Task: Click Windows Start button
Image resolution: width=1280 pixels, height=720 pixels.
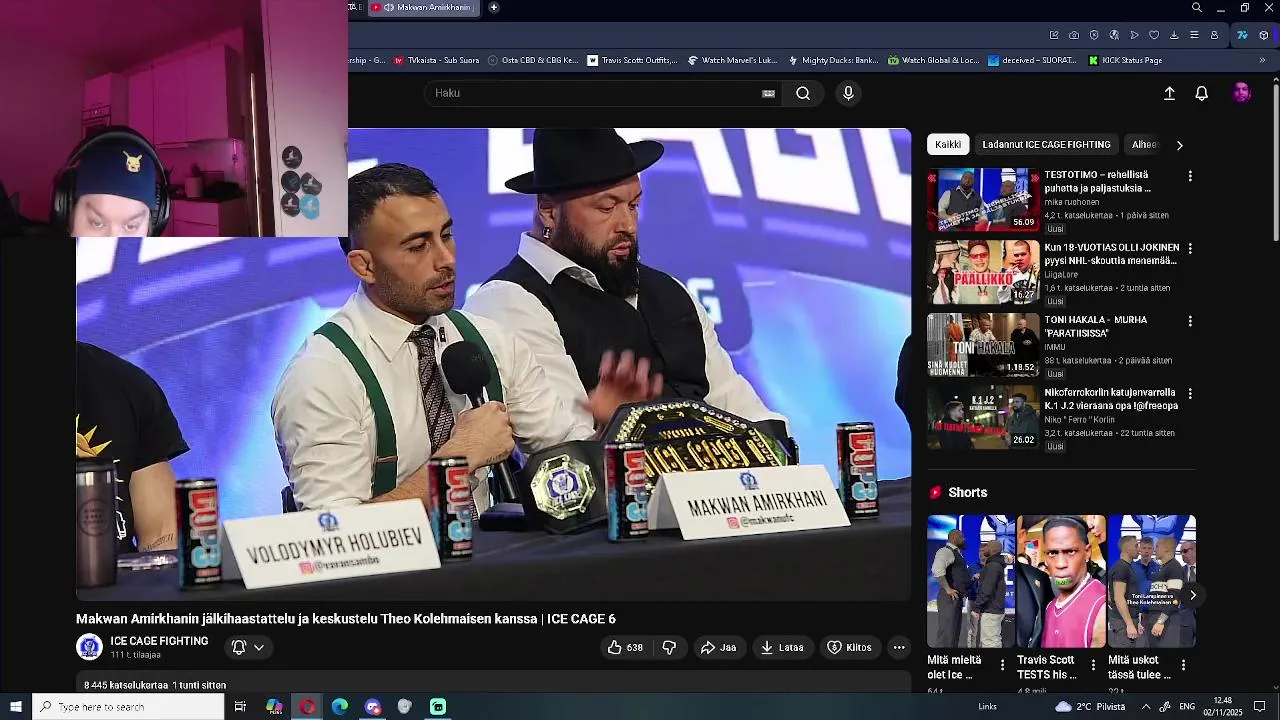Action: [x=16, y=707]
